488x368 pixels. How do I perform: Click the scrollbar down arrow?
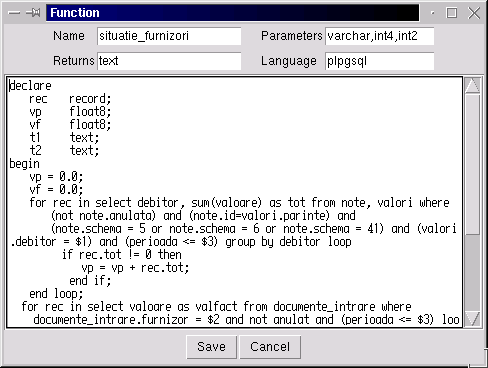coord(472,319)
